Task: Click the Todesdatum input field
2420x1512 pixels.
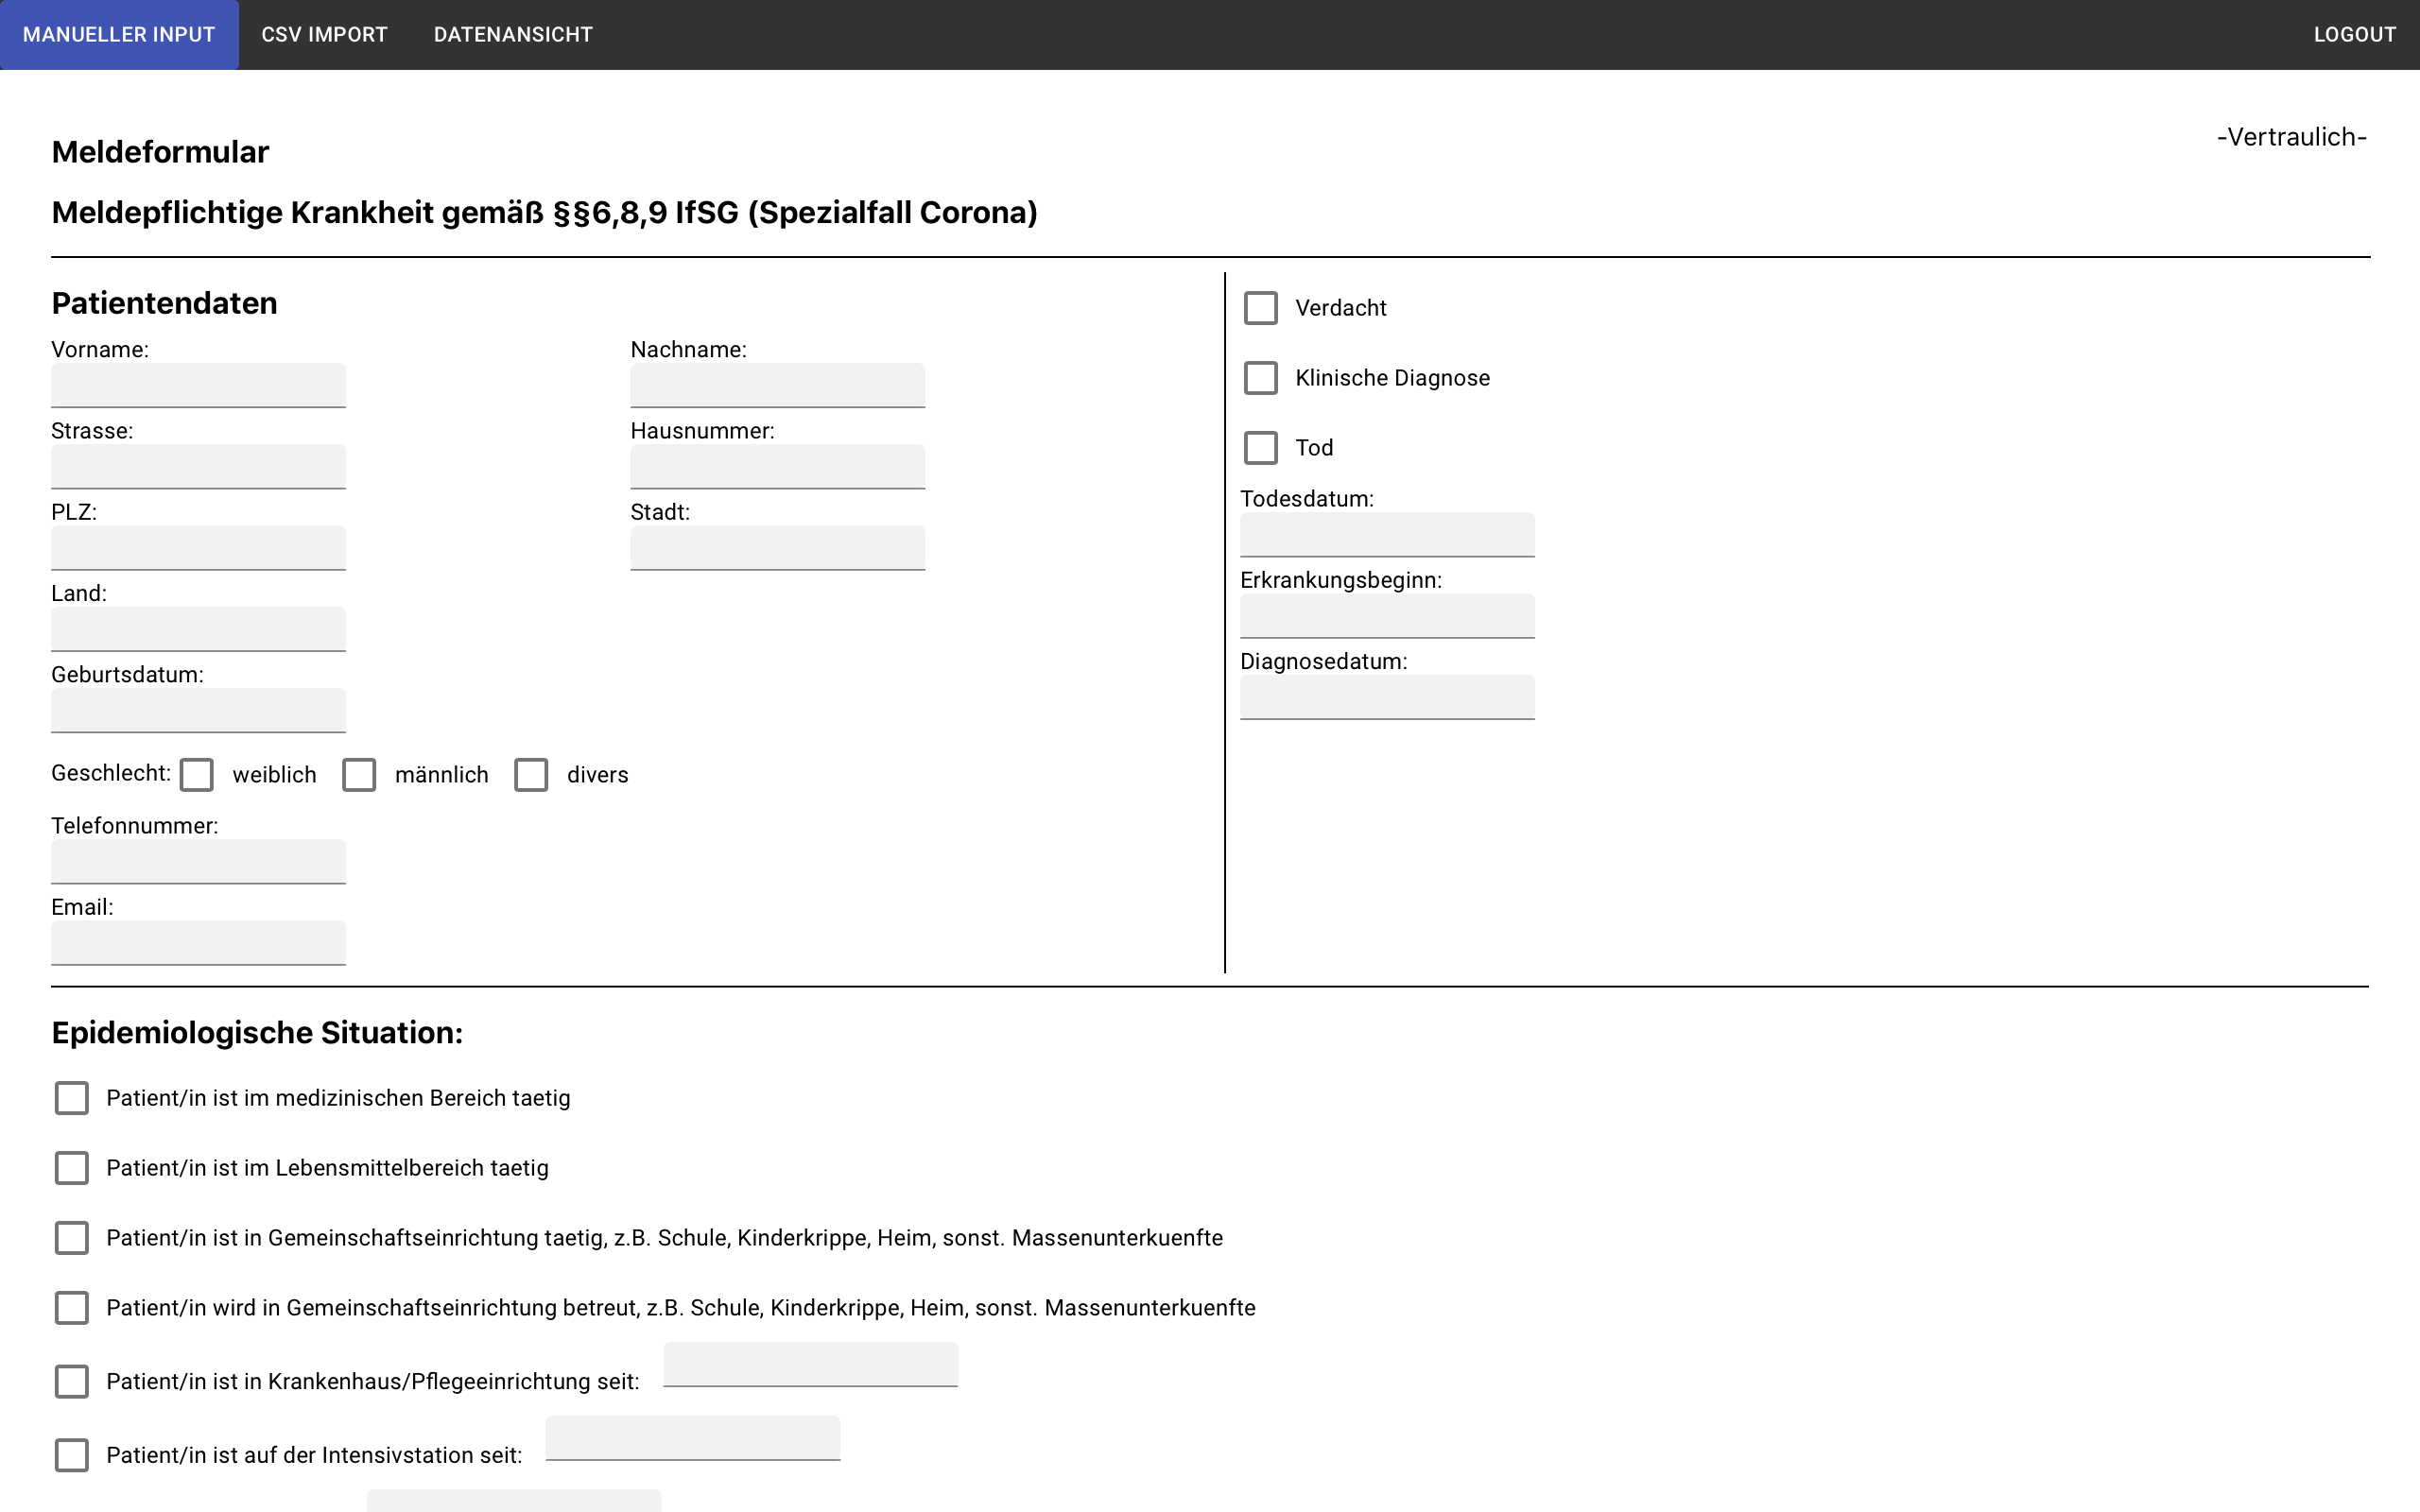Action: tap(1387, 534)
